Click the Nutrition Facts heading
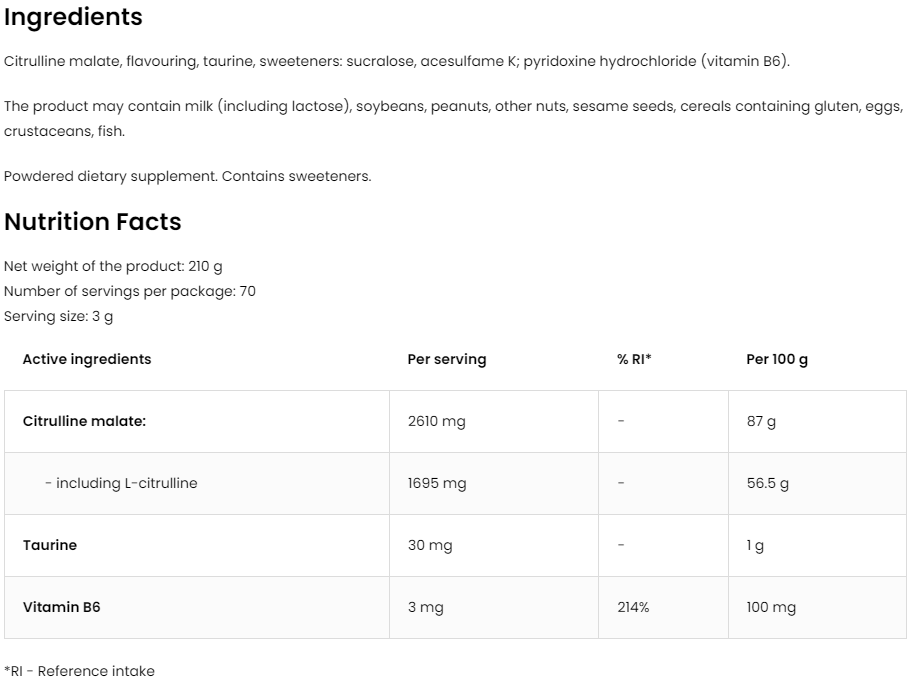Viewport: 911px width, 682px height. pyautogui.click(x=93, y=222)
